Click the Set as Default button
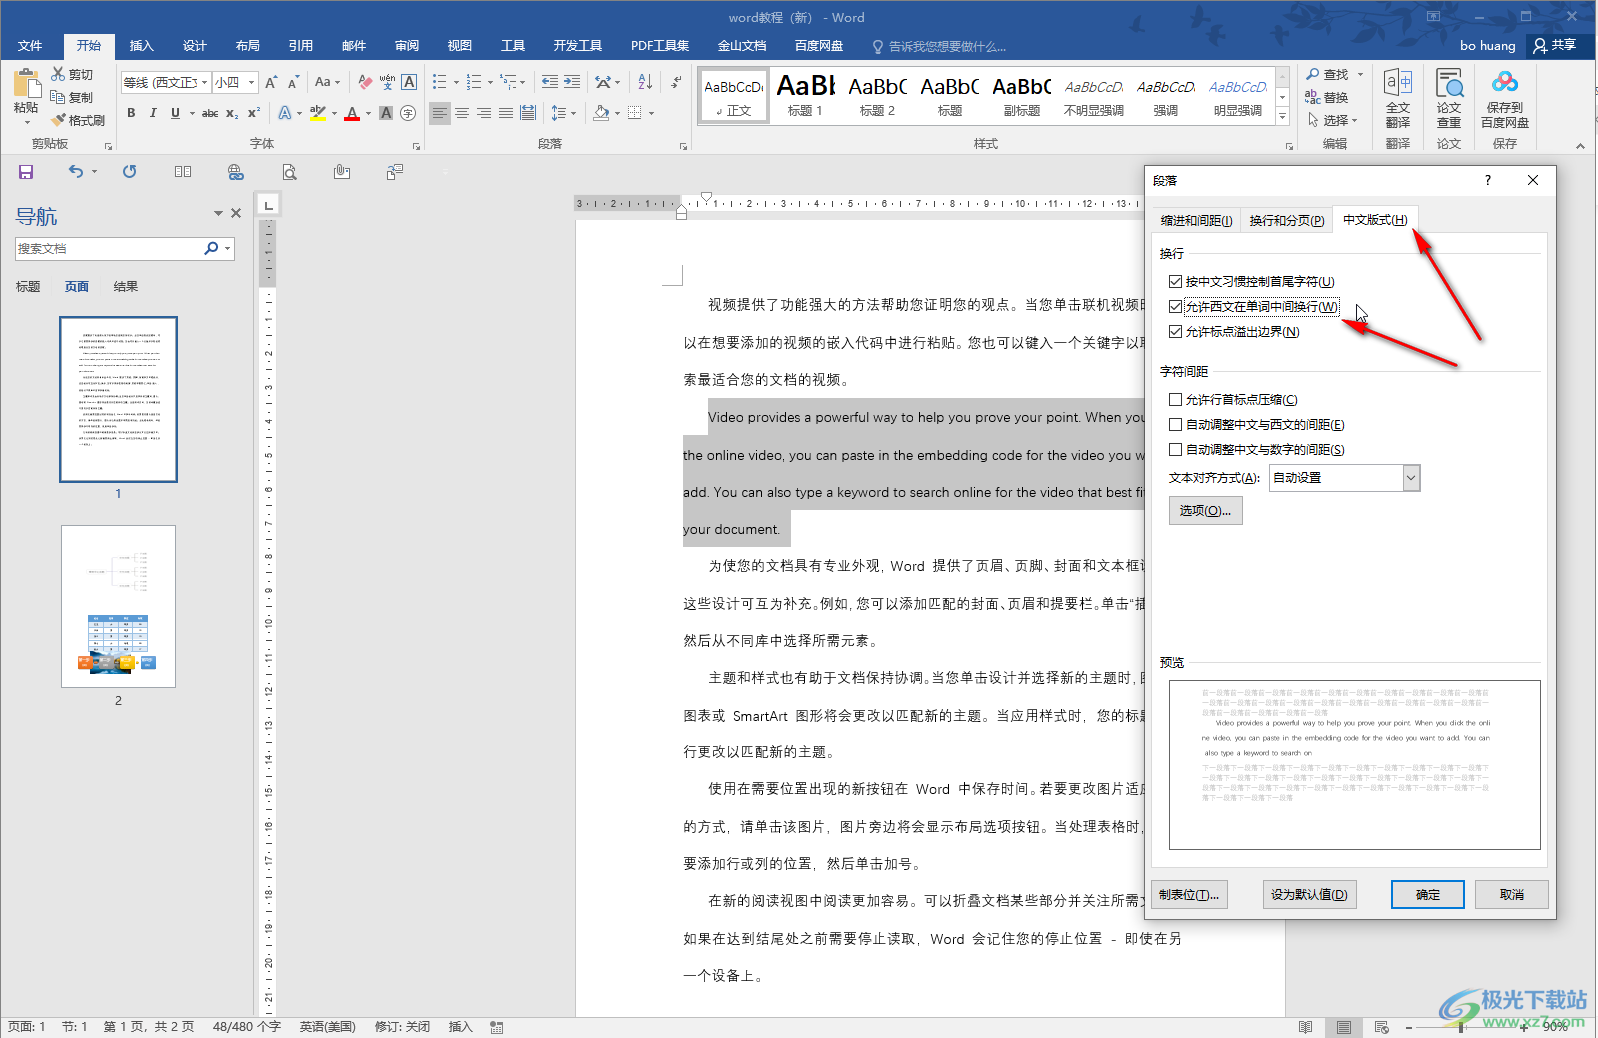The image size is (1598, 1038). 1309,895
